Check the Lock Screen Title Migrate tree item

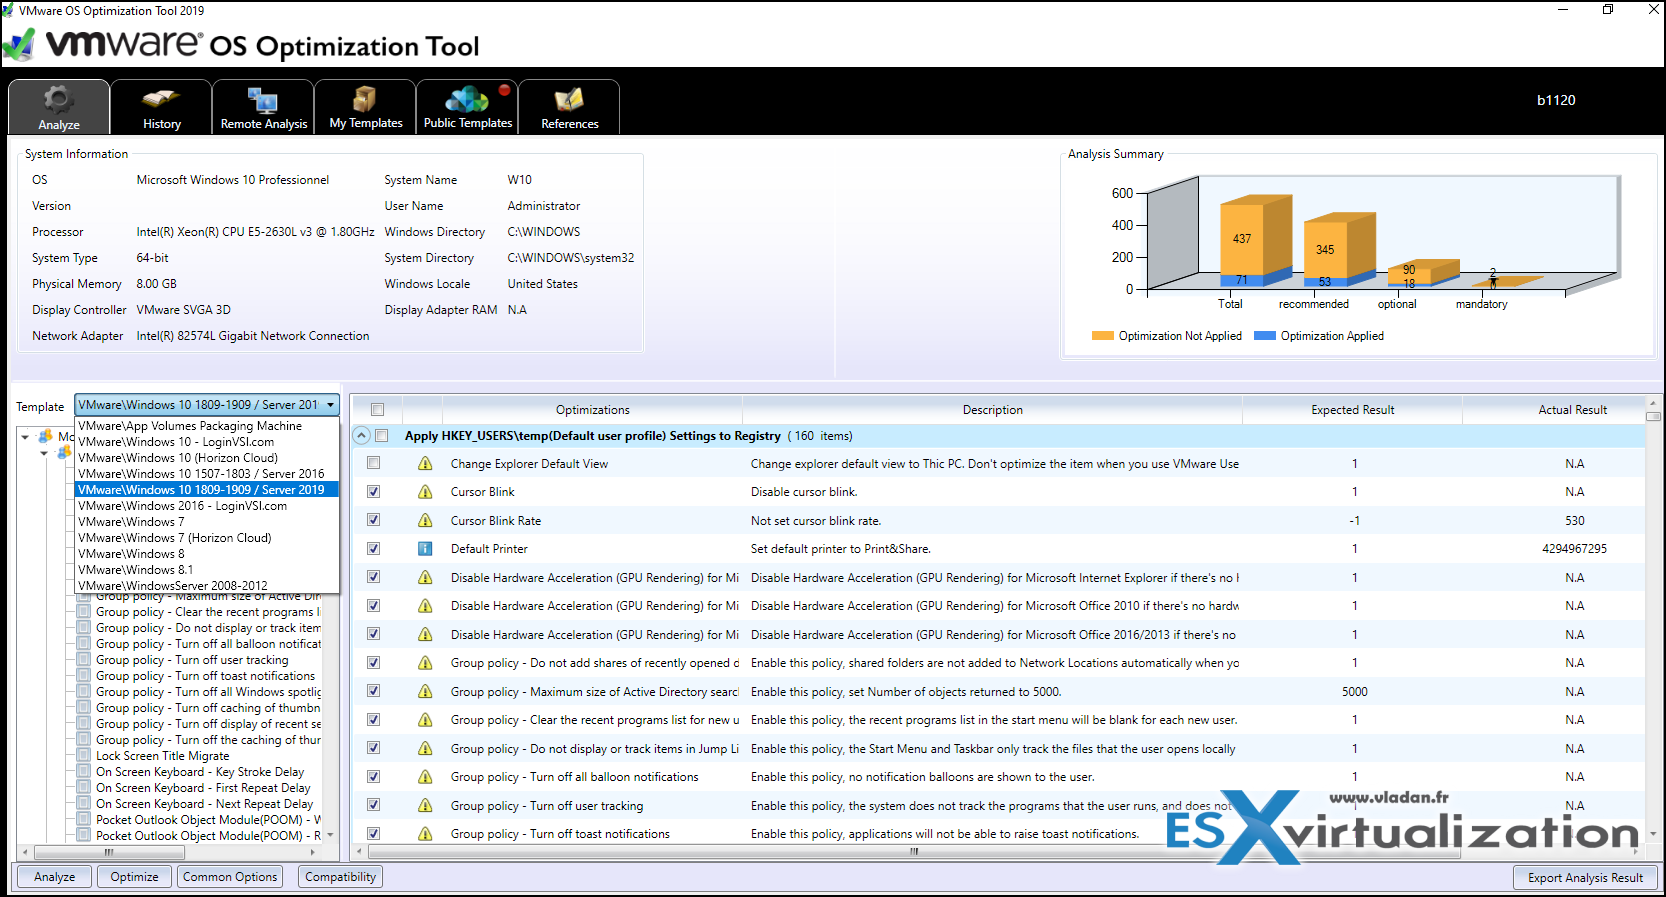tap(85, 756)
